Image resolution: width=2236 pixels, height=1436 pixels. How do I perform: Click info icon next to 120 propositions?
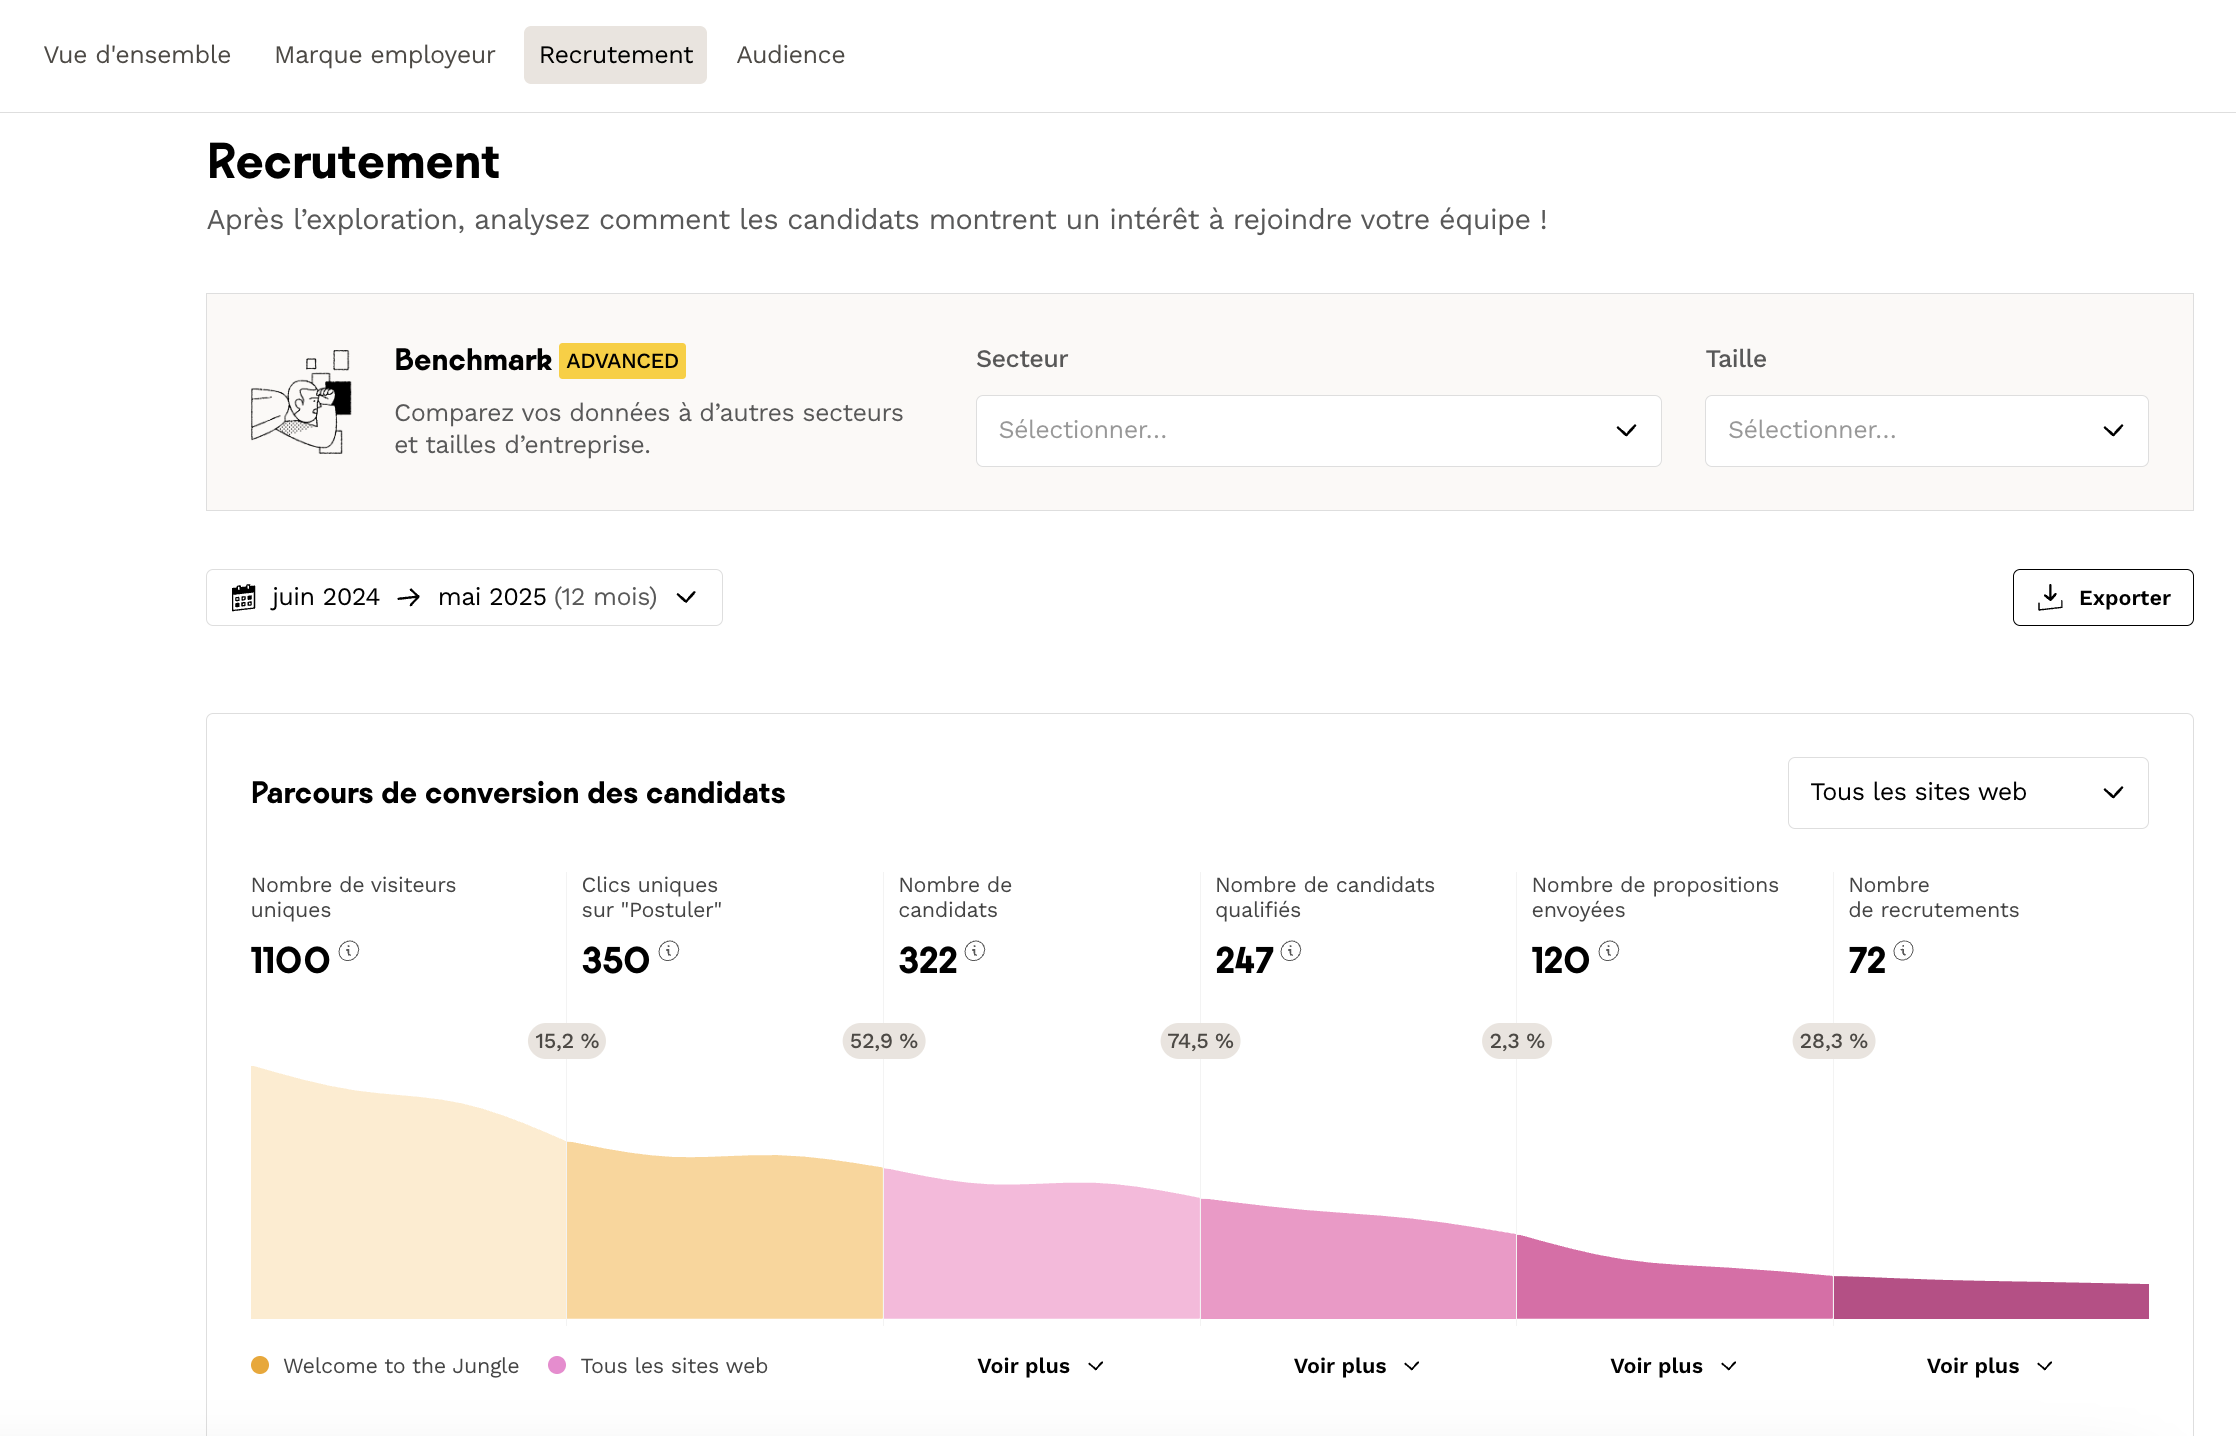pyautogui.click(x=1608, y=951)
